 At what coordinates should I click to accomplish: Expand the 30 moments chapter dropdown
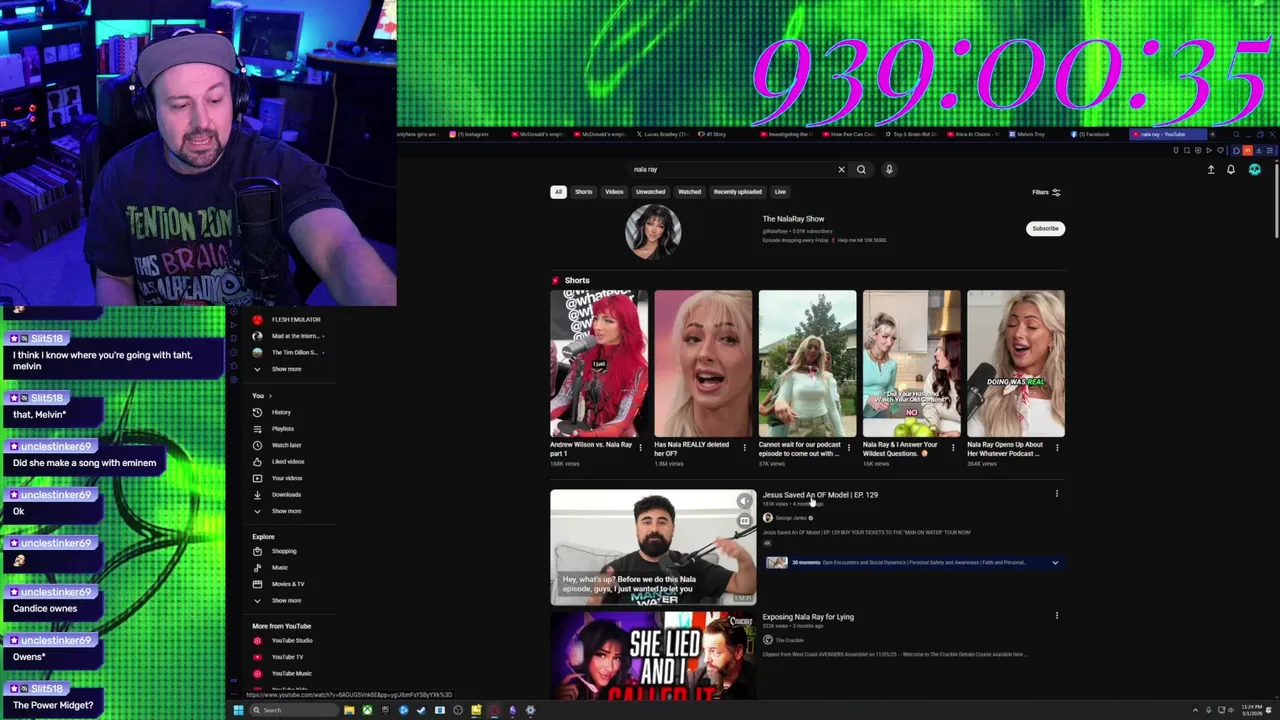coord(1054,563)
